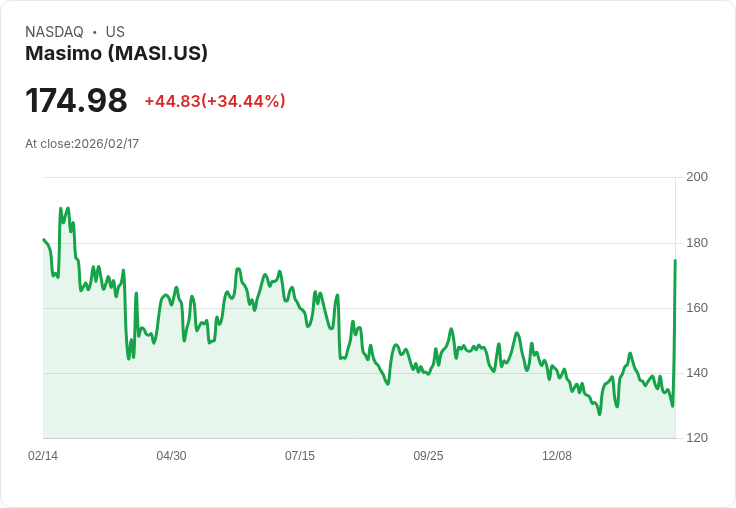Click the 07/15 date axis label
This screenshot has width=736, height=508.
pos(300,455)
